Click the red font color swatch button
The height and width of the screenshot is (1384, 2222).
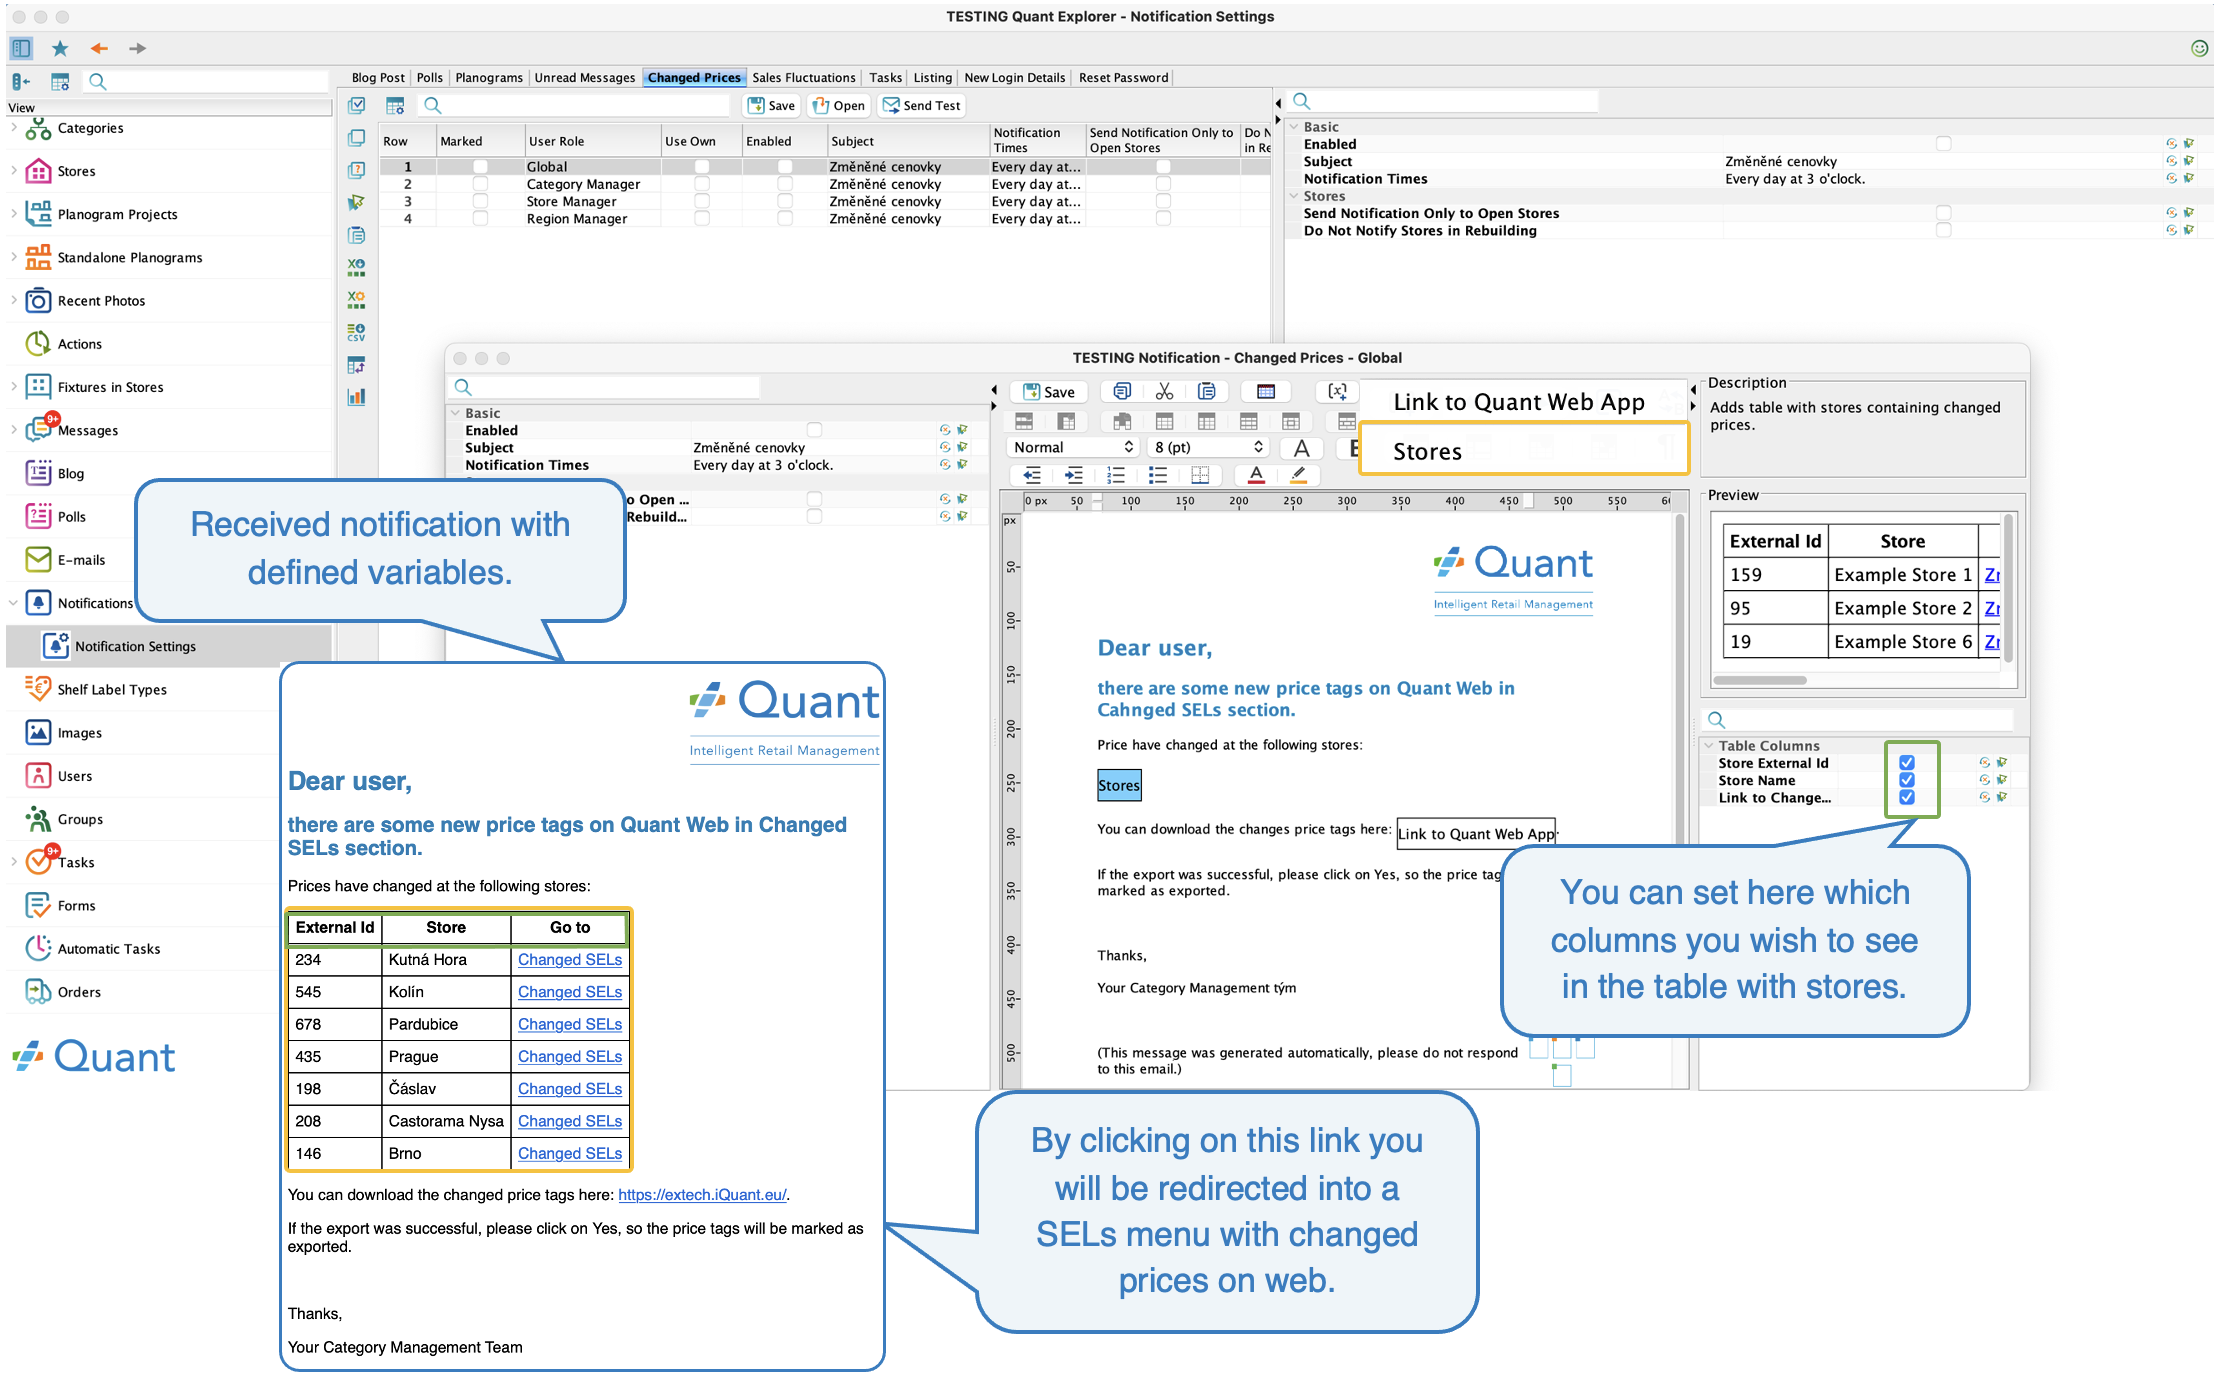(1256, 475)
